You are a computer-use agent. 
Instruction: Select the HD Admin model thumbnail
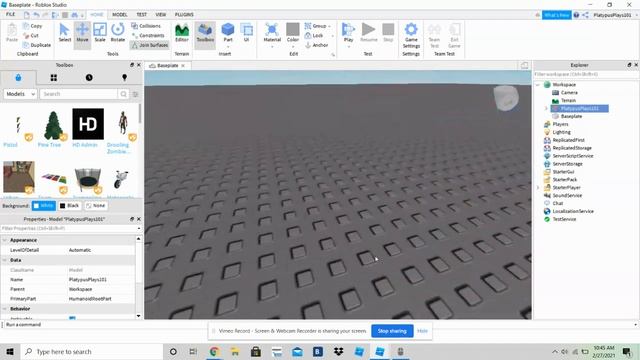pos(88,124)
